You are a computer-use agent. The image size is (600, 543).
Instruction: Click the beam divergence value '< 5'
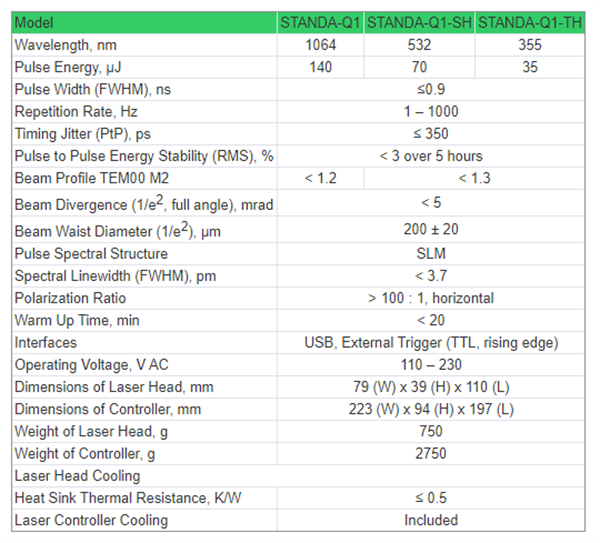(431, 203)
